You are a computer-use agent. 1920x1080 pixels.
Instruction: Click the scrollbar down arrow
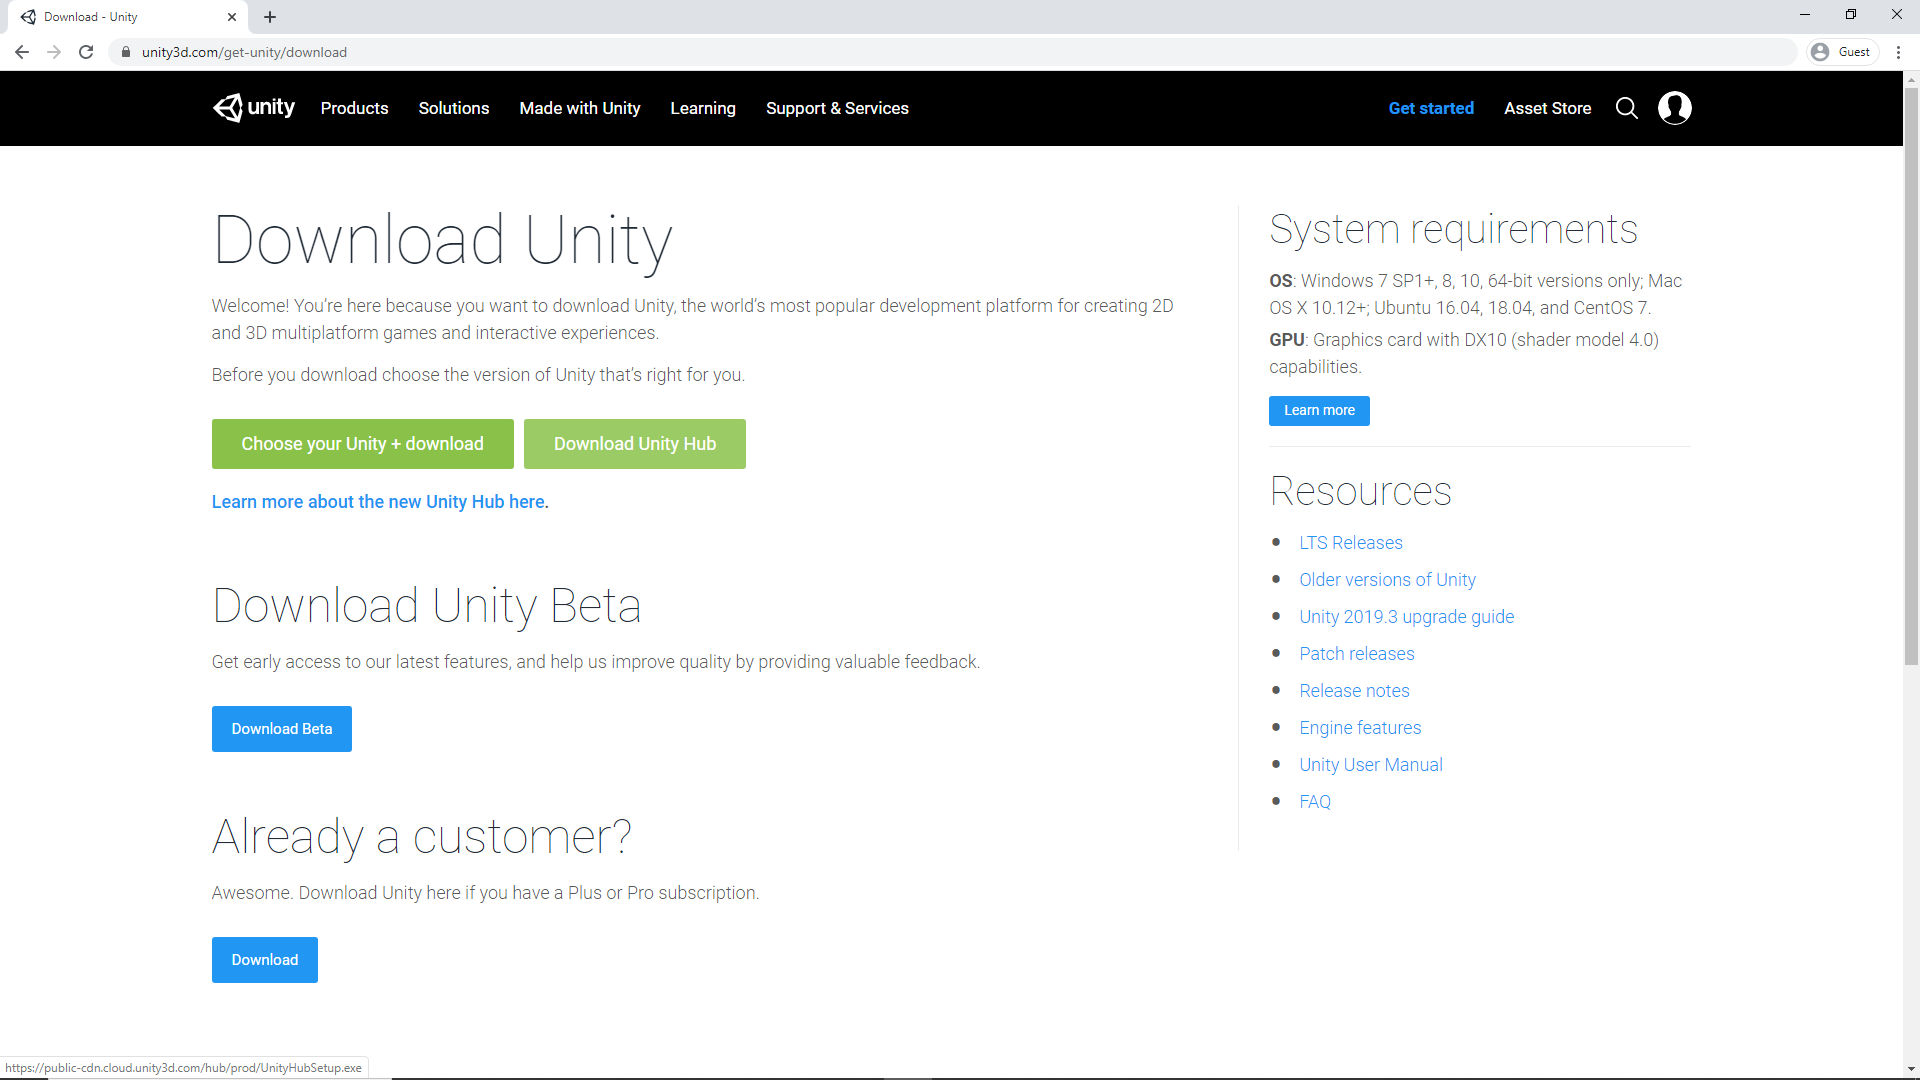pos(1911,1070)
